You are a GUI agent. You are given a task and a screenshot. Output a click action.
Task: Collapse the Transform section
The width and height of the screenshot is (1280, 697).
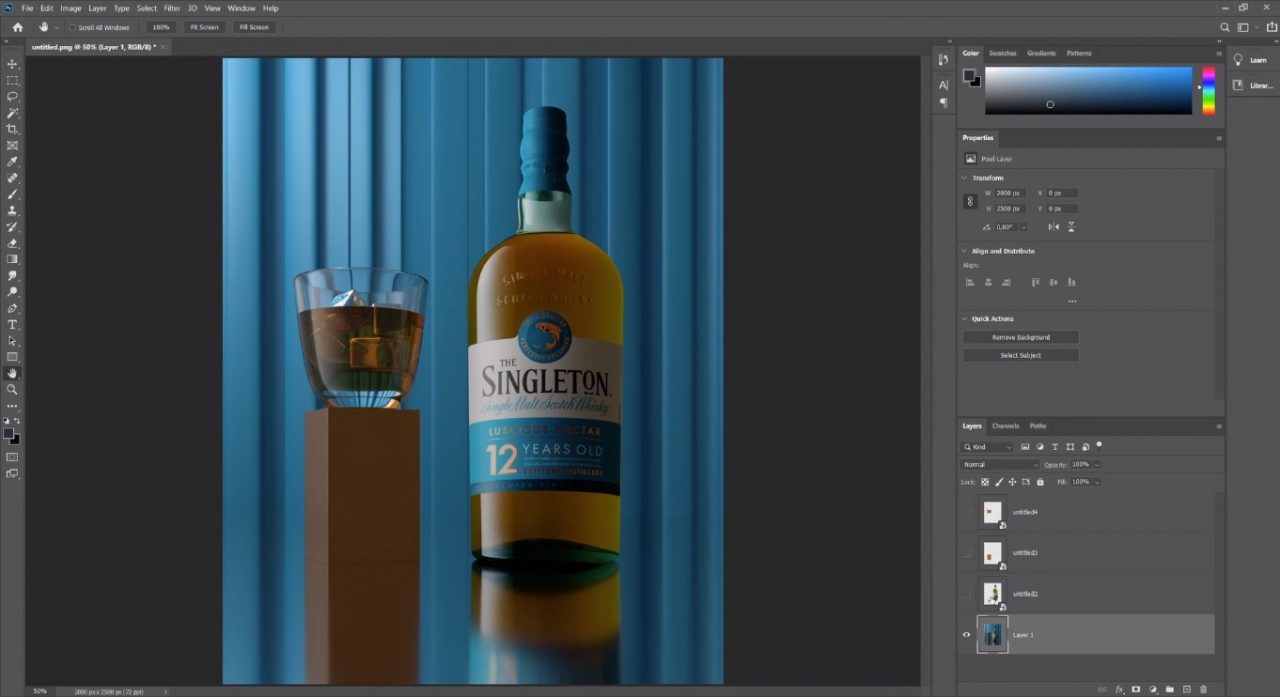(964, 178)
